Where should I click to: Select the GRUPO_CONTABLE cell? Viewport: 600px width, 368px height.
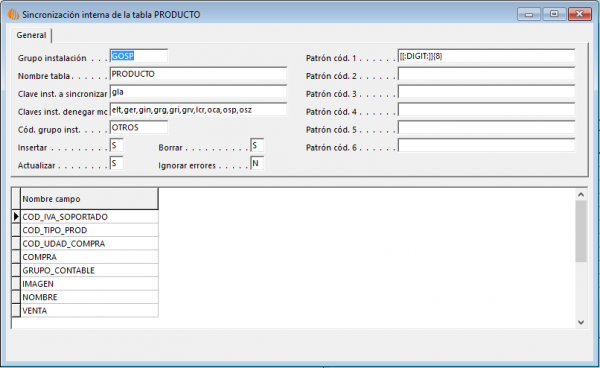tap(89, 270)
